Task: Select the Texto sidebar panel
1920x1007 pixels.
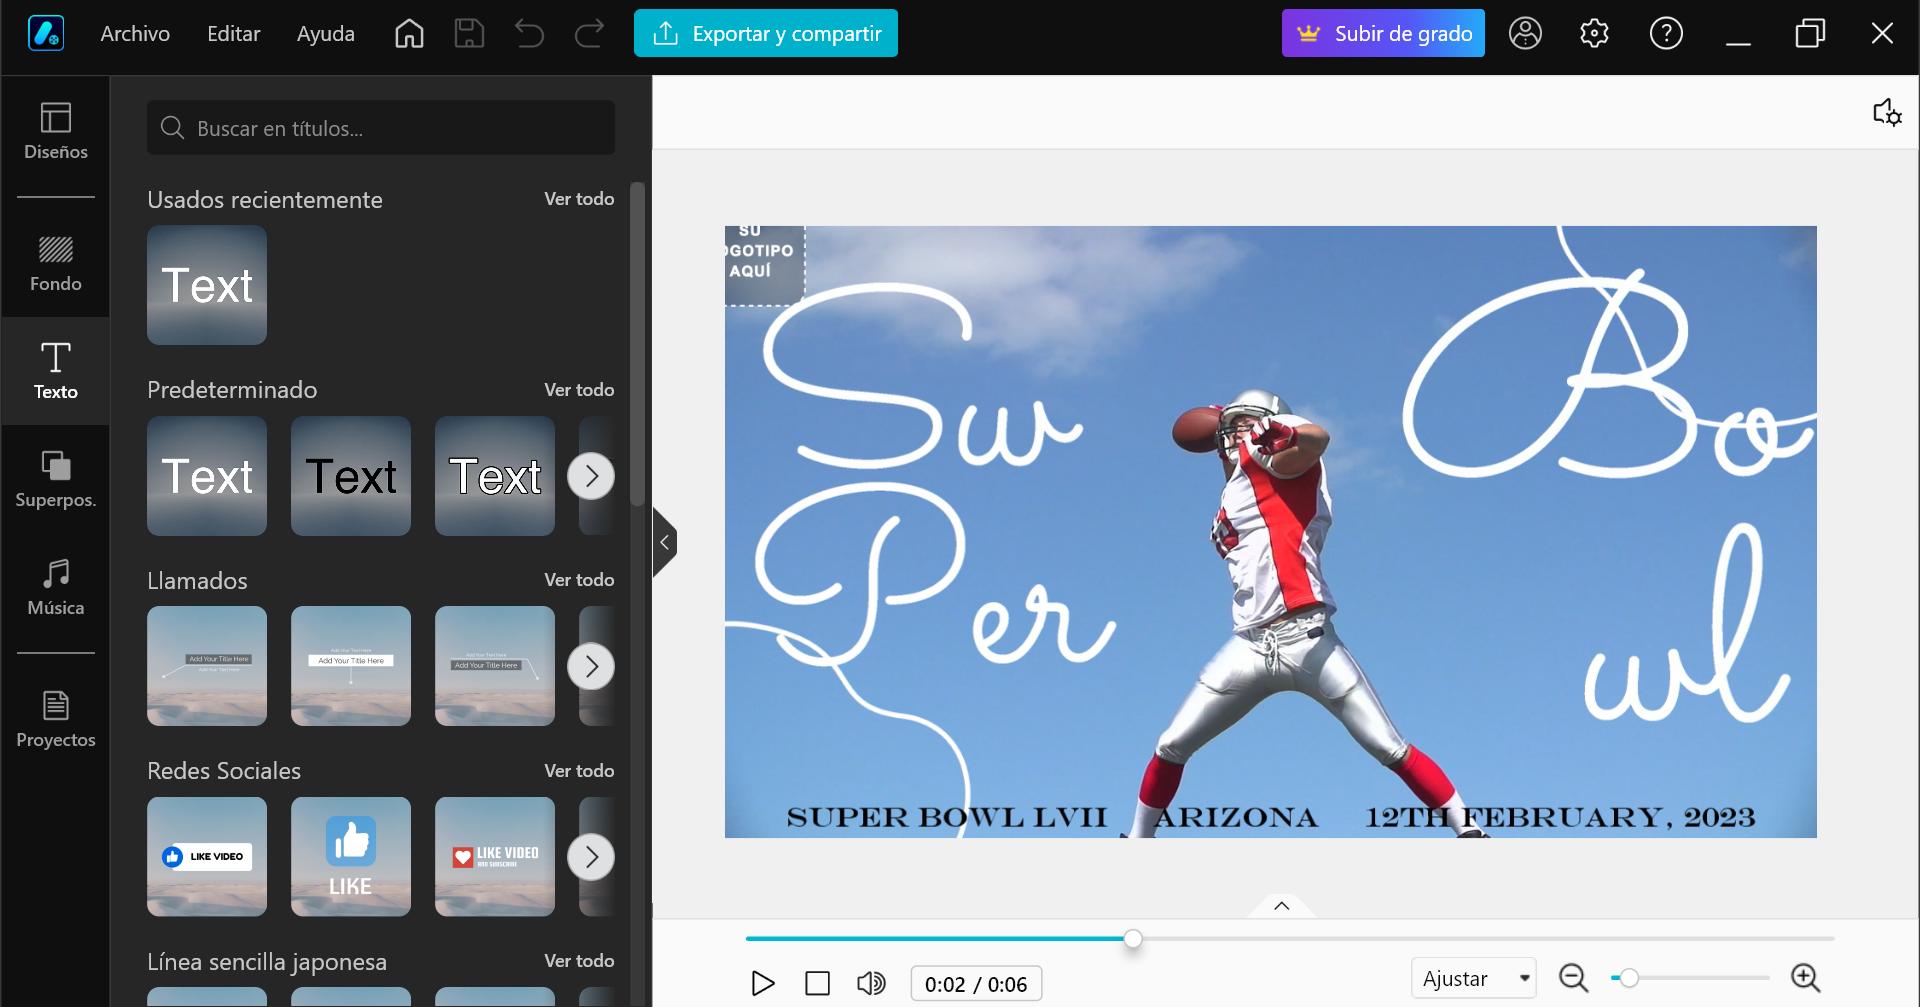Action: tap(56, 371)
